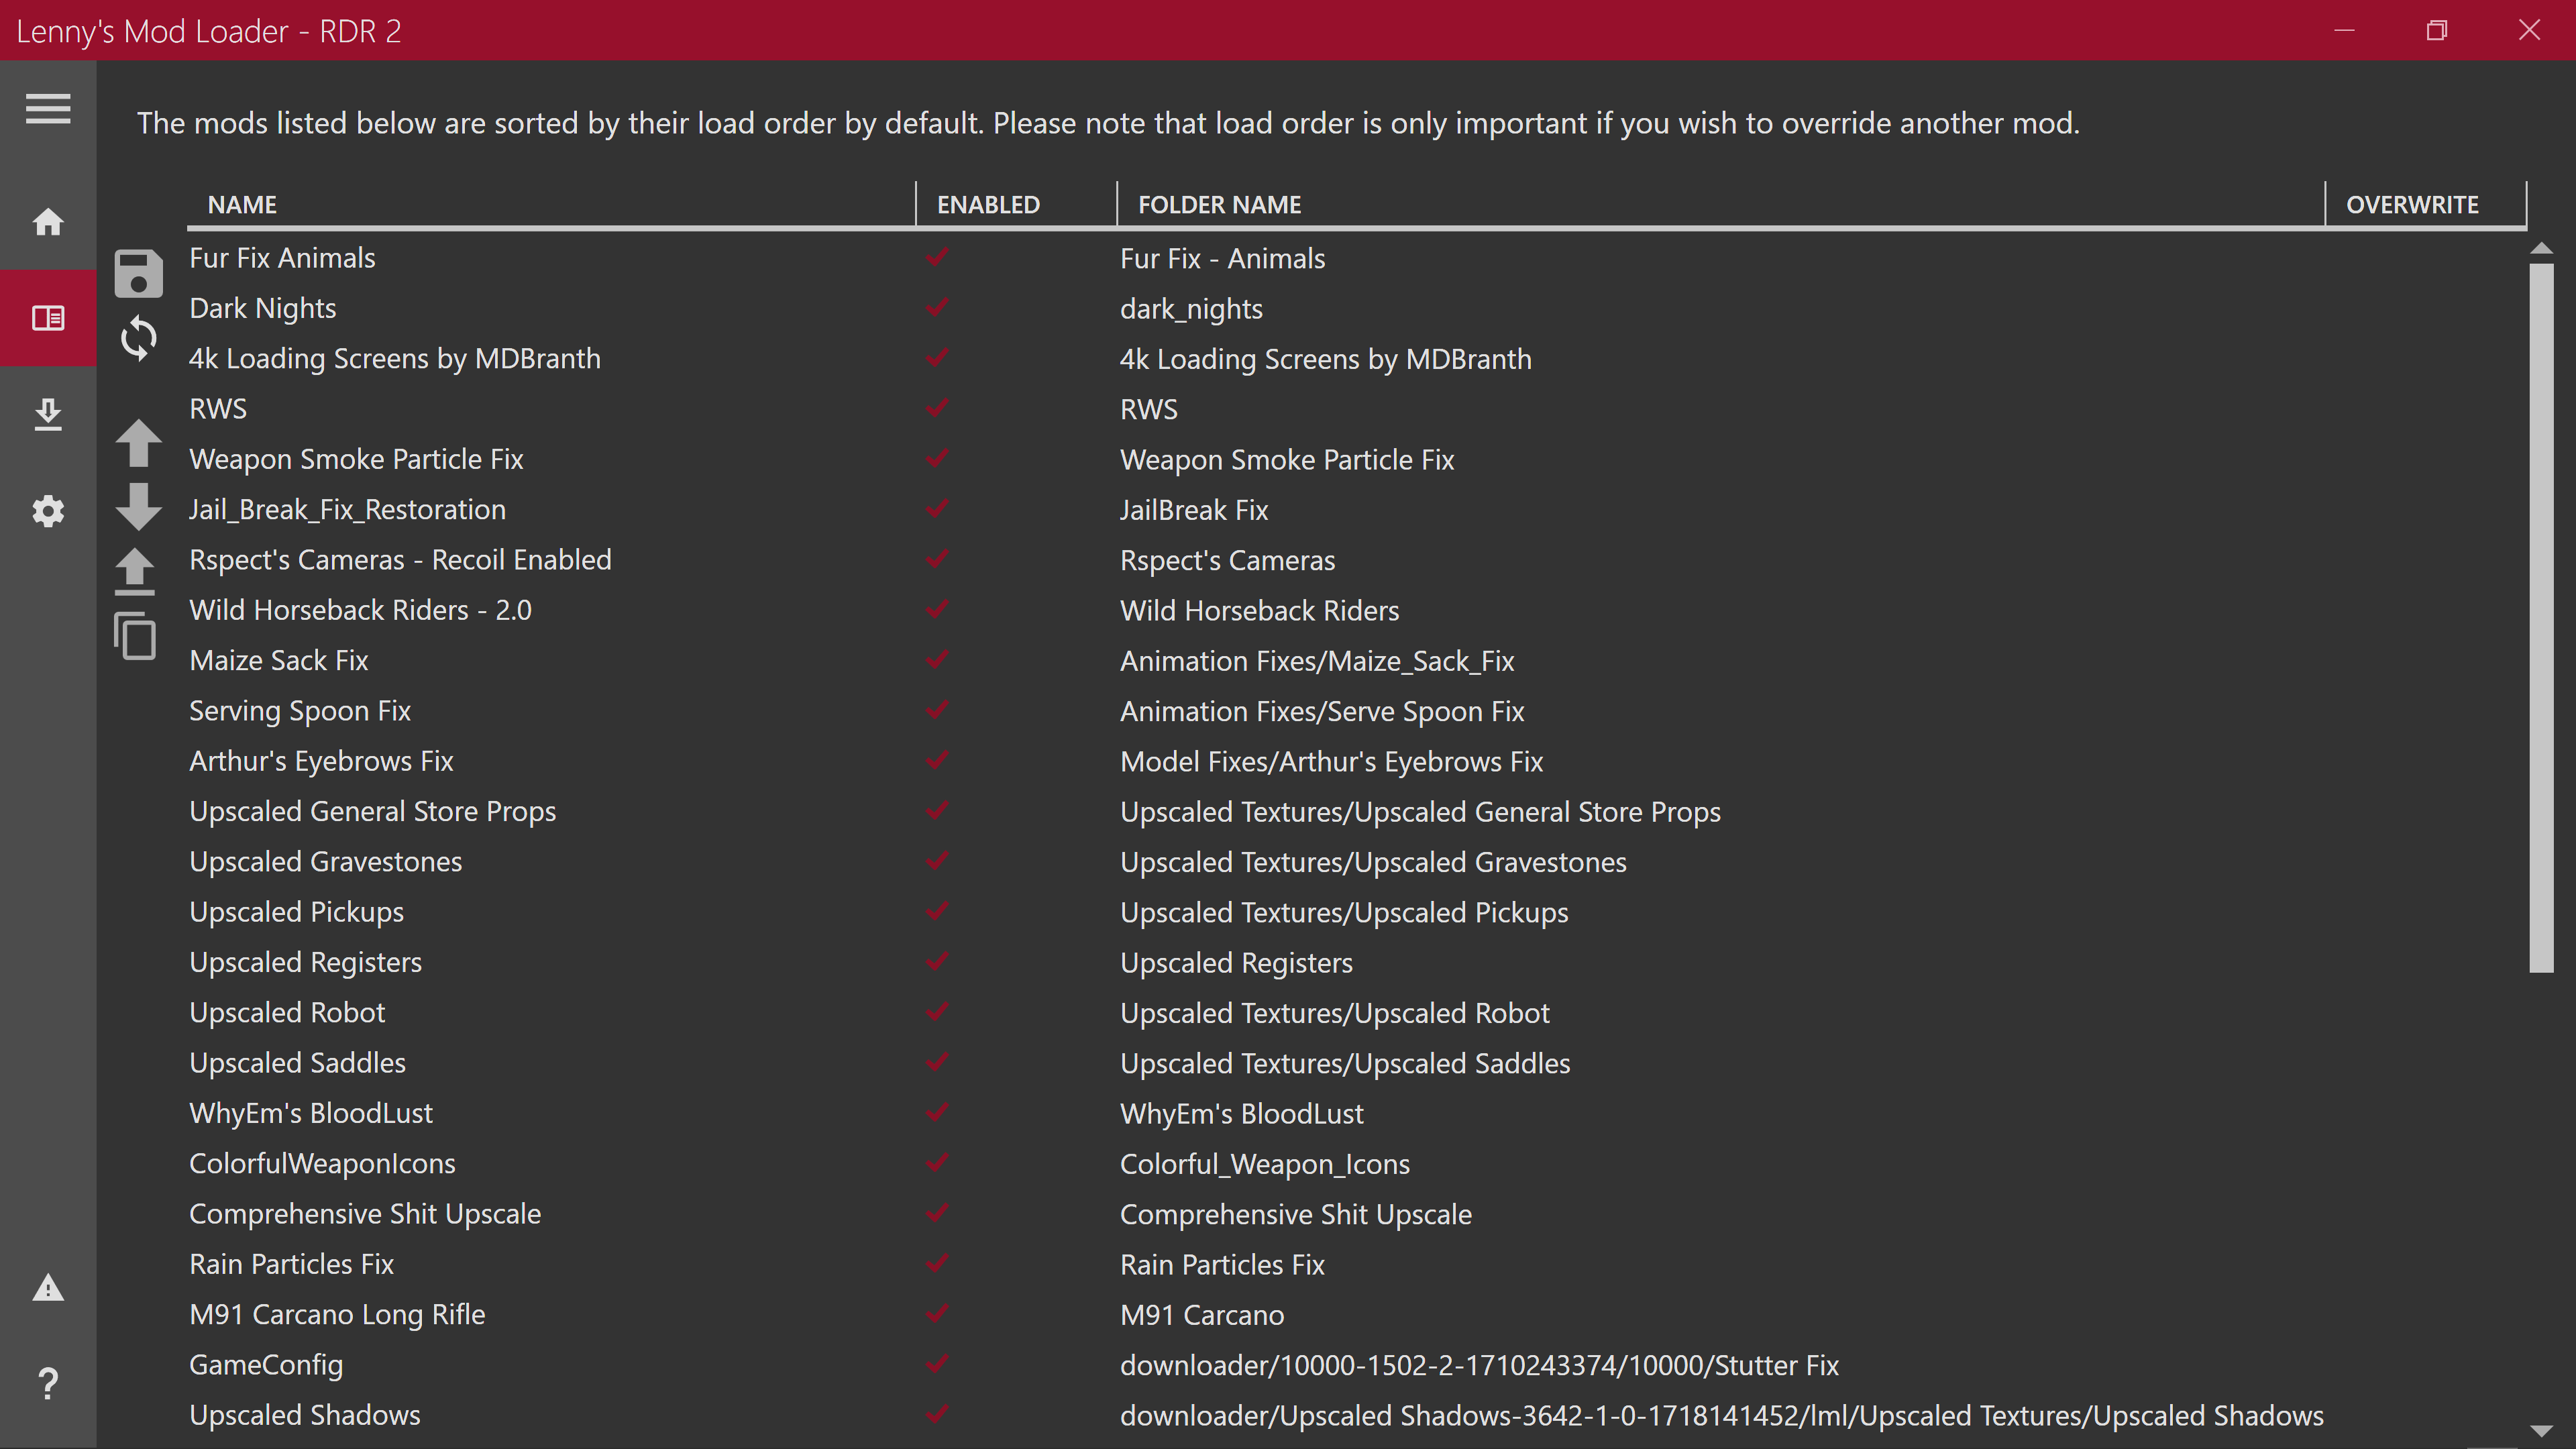Viewport: 2576px width, 1449px height.
Task: Click the OVERWRITE column header
Action: [2412, 204]
